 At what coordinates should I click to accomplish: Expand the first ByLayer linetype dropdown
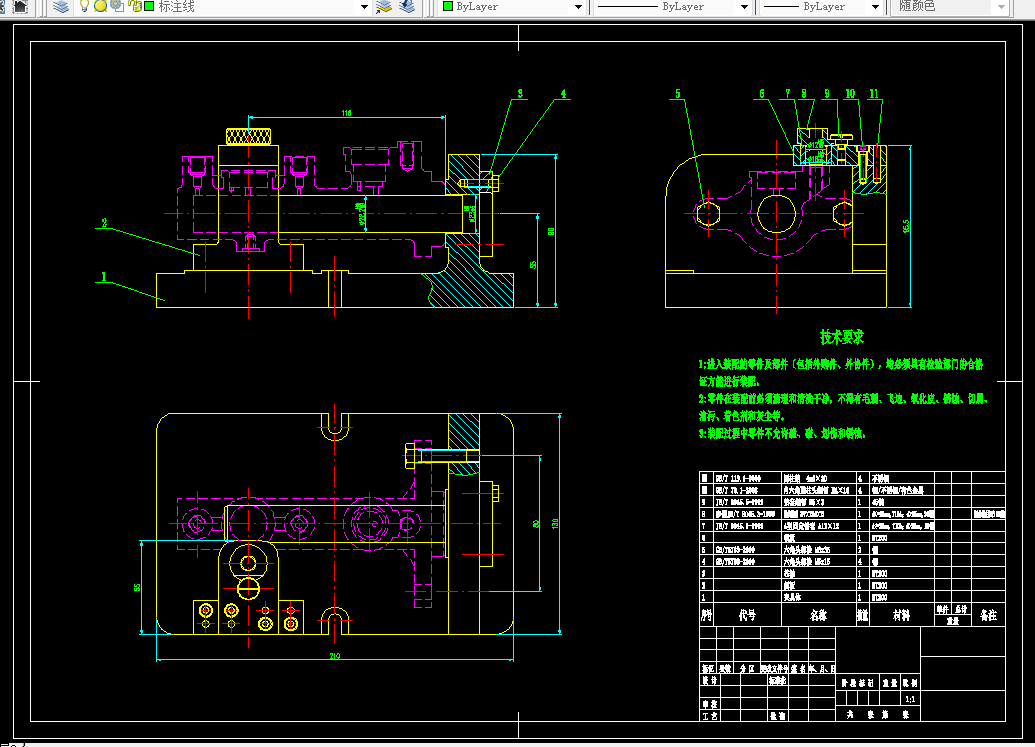tap(744, 7)
